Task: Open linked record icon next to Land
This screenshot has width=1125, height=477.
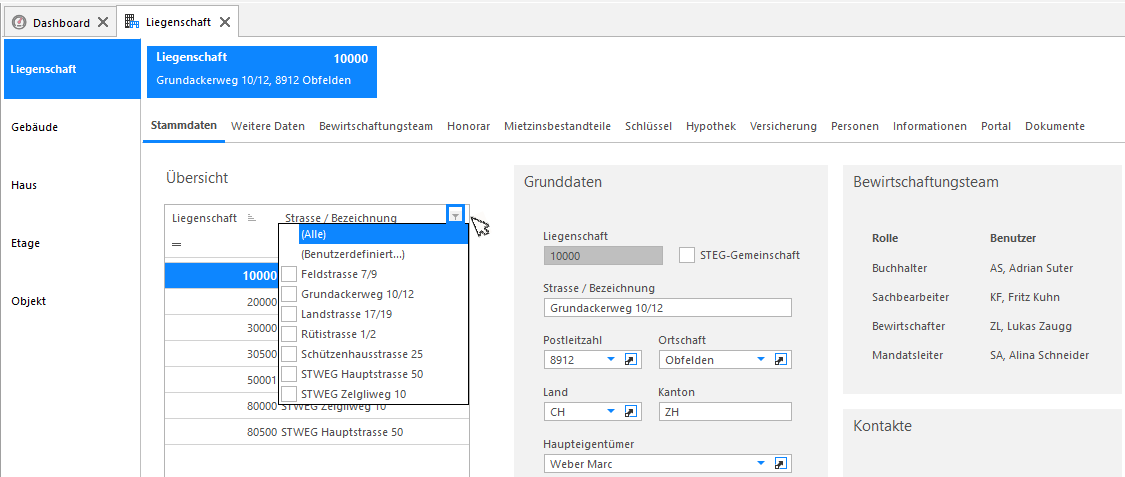Action: coord(631,412)
